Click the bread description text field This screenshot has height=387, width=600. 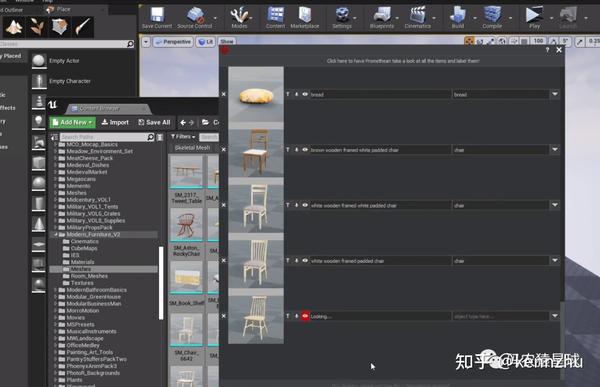pos(380,94)
